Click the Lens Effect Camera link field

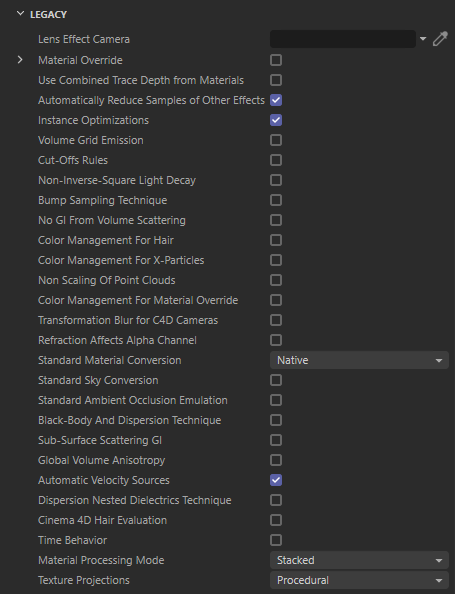(x=343, y=39)
